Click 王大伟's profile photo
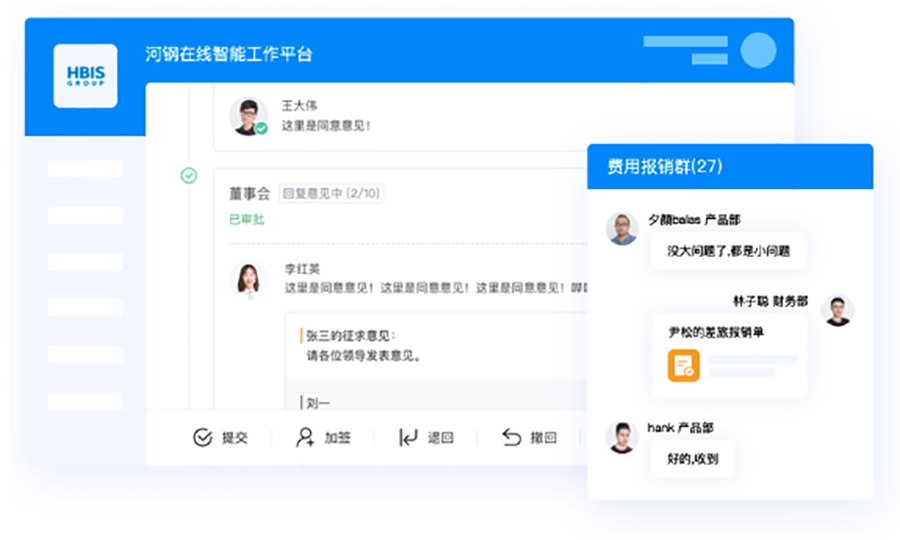The height and width of the screenshot is (540, 900). tap(249, 116)
